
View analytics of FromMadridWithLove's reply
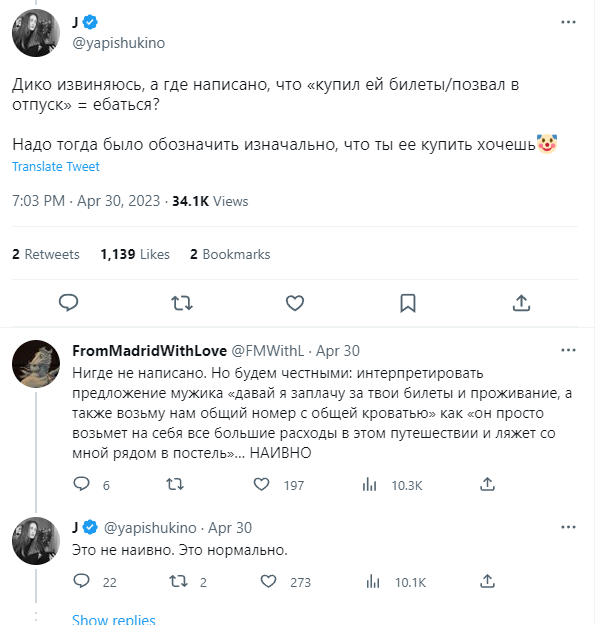(370, 485)
